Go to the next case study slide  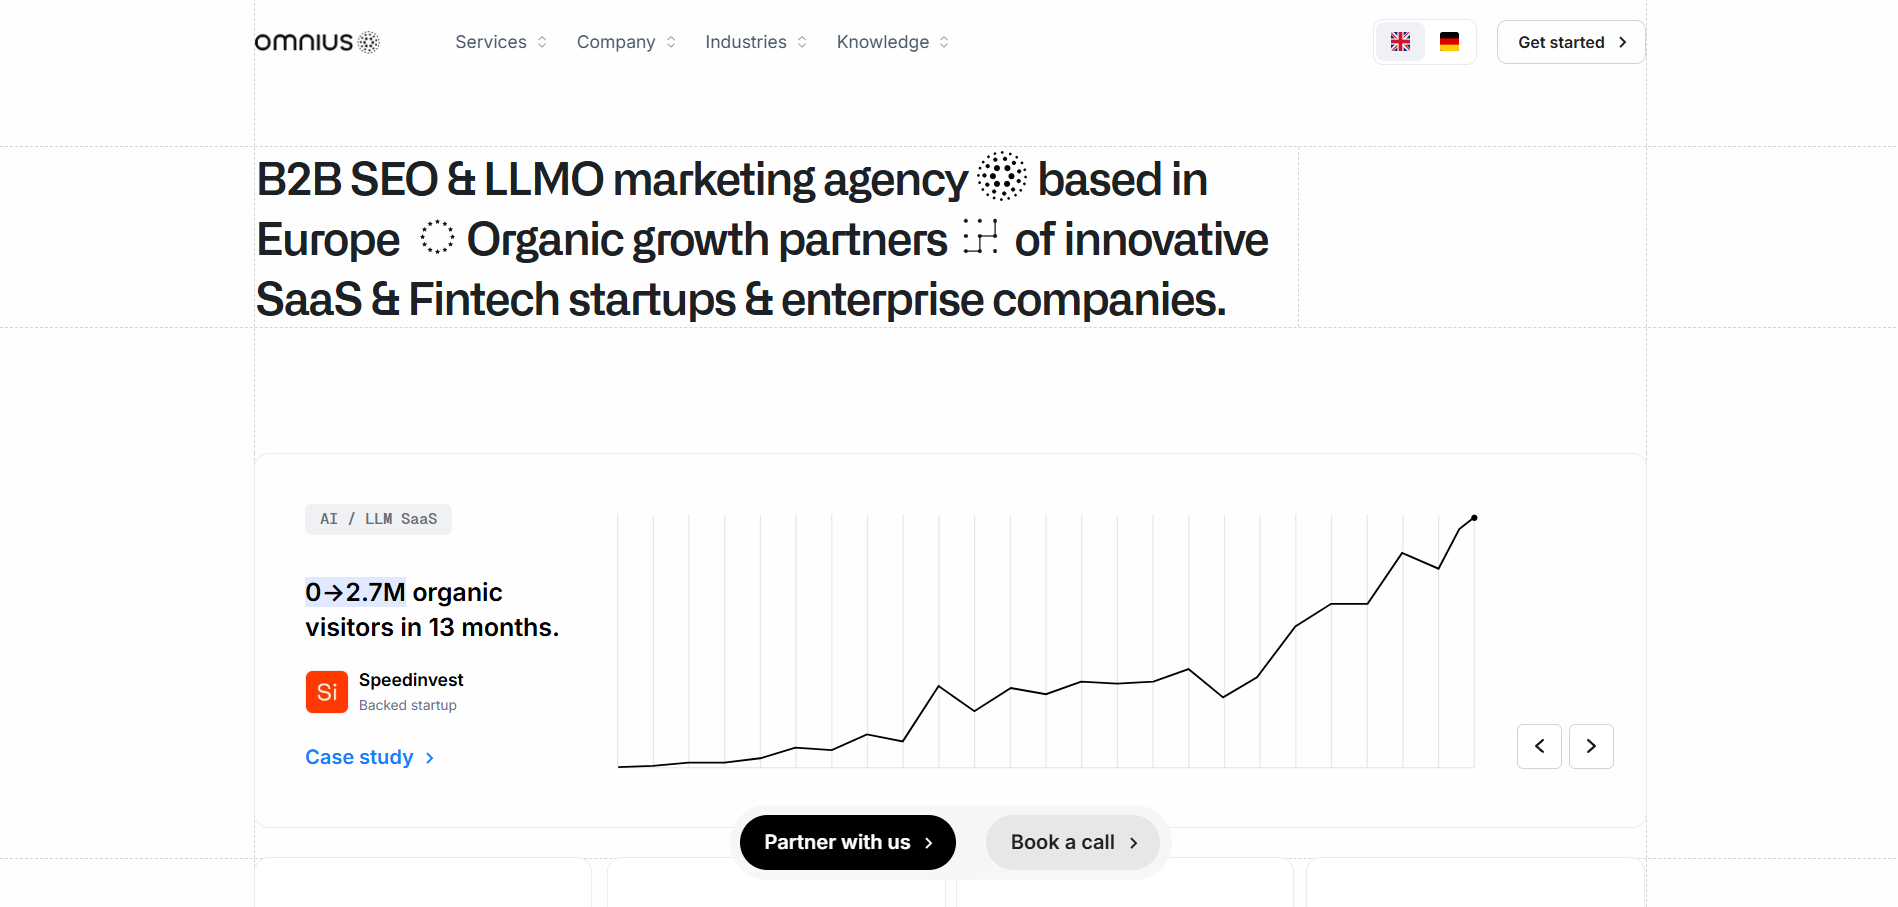(1591, 746)
